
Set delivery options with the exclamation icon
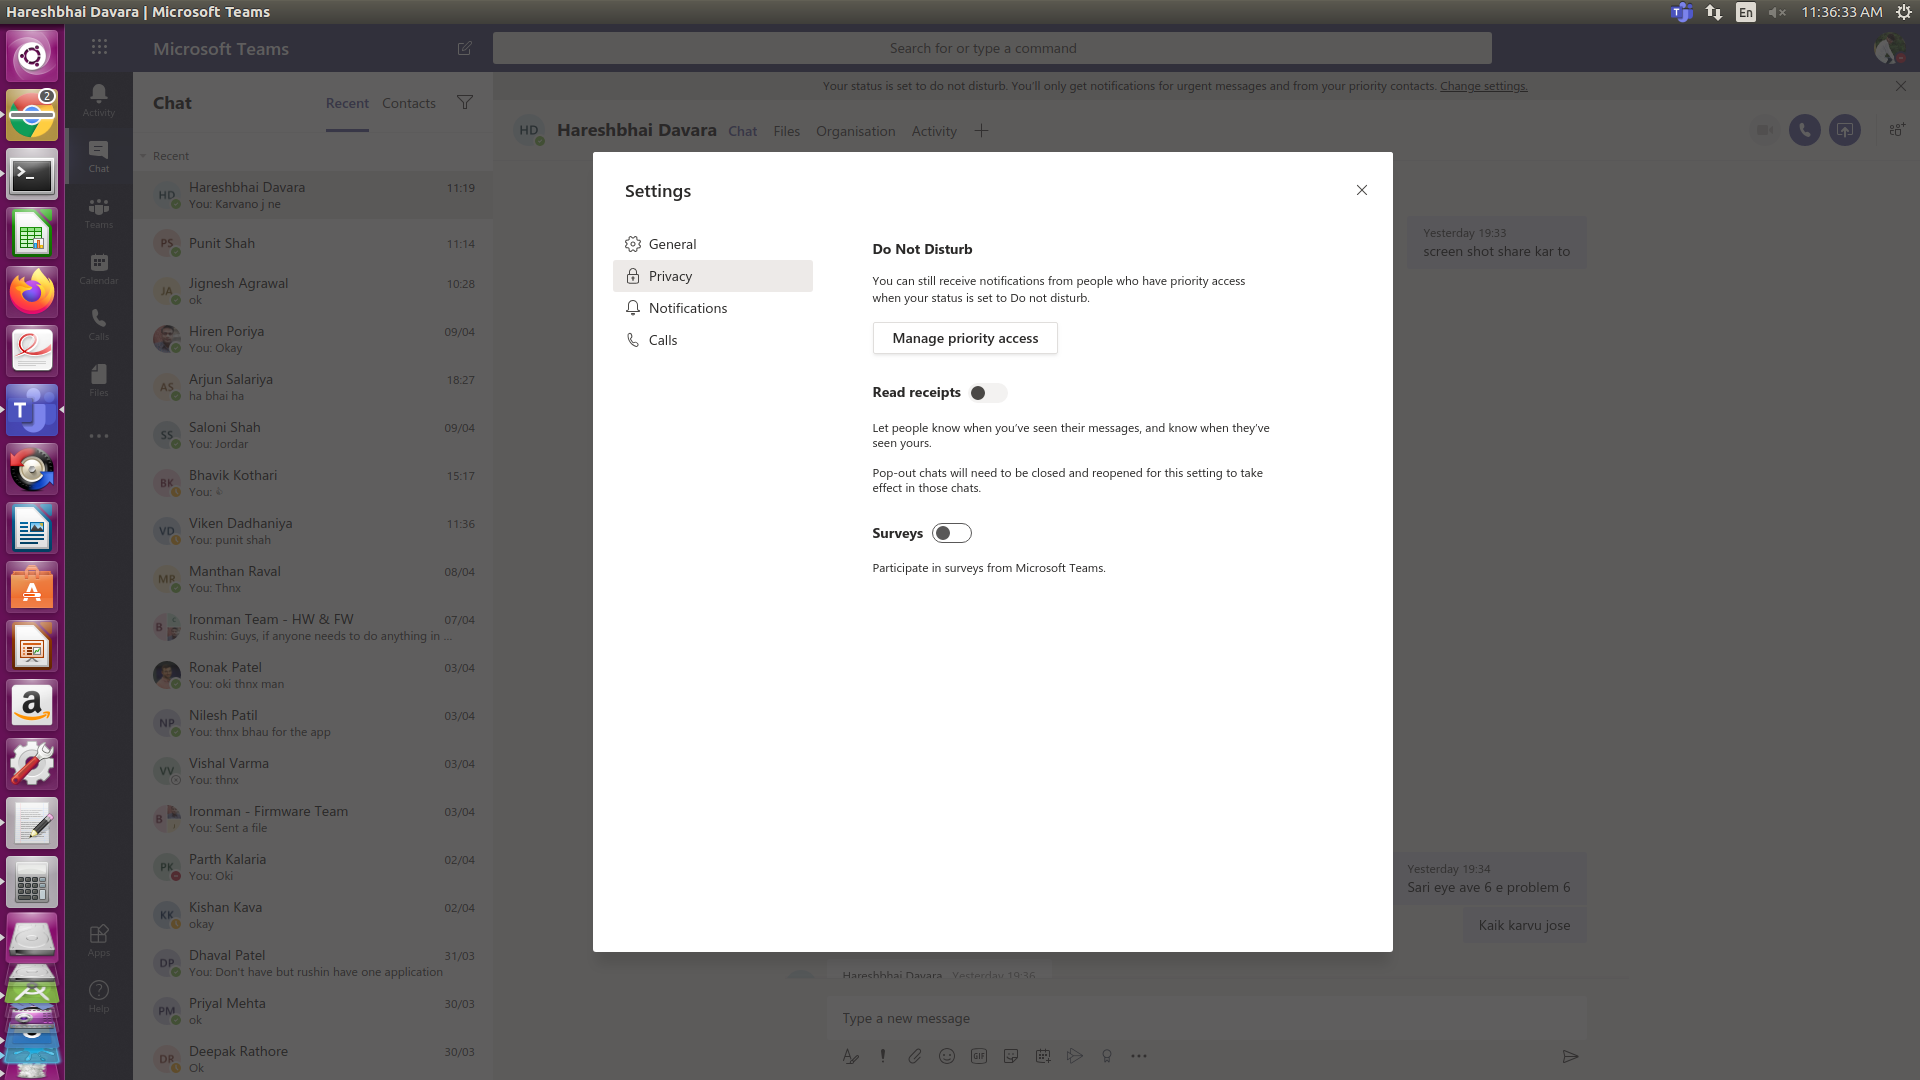883,1056
